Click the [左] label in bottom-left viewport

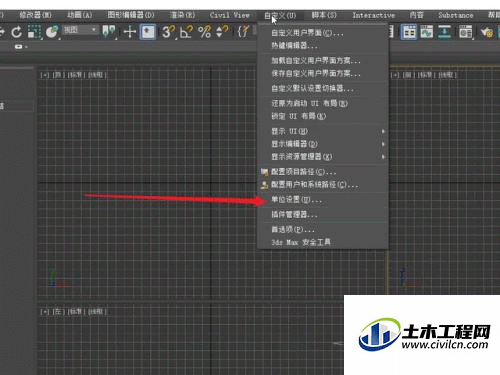(x=59, y=312)
